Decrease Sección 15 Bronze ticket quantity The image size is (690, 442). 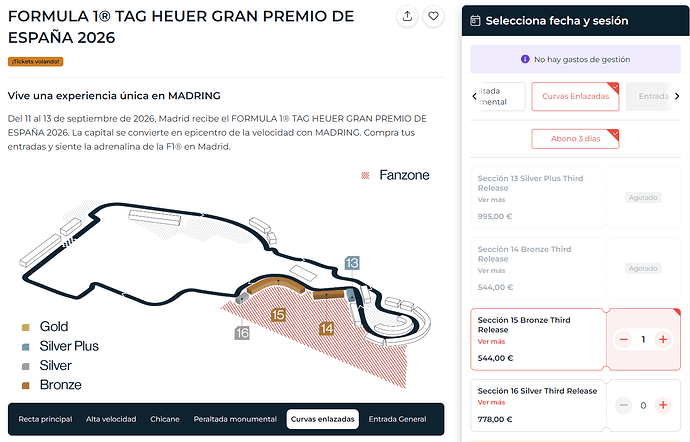click(x=624, y=340)
